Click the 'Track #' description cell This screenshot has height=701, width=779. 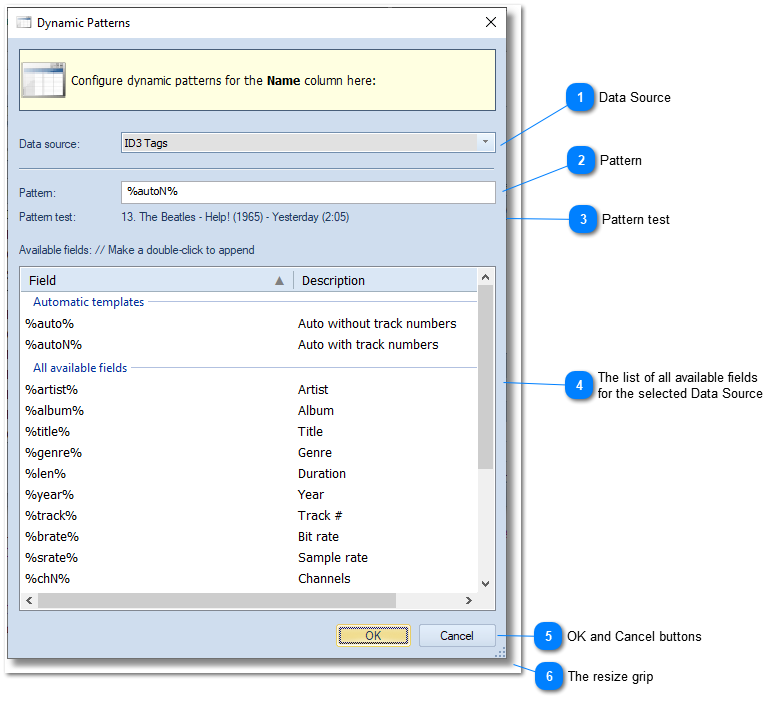click(x=320, y=515)
